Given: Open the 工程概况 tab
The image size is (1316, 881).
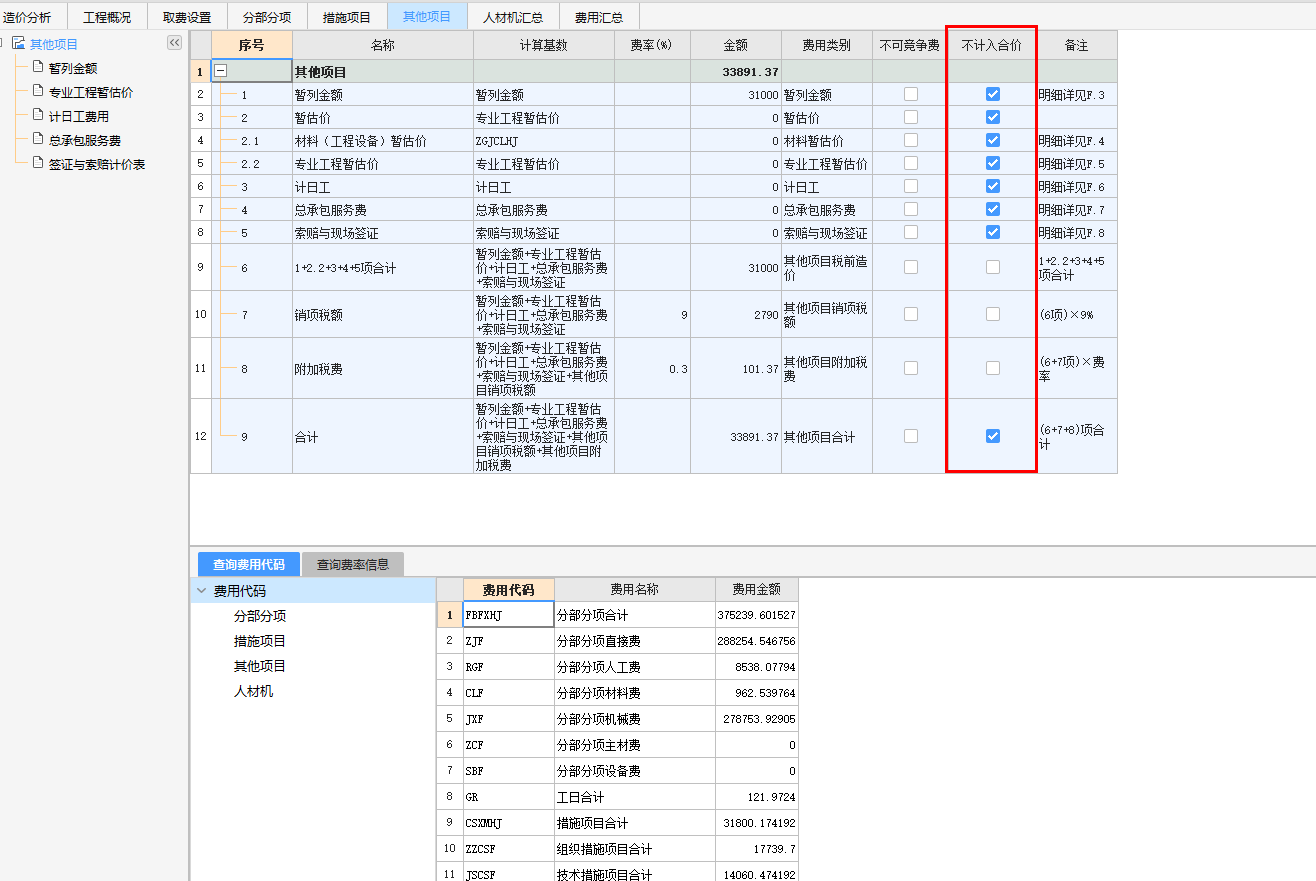Looking at the screenshot, I should [107, 17].
